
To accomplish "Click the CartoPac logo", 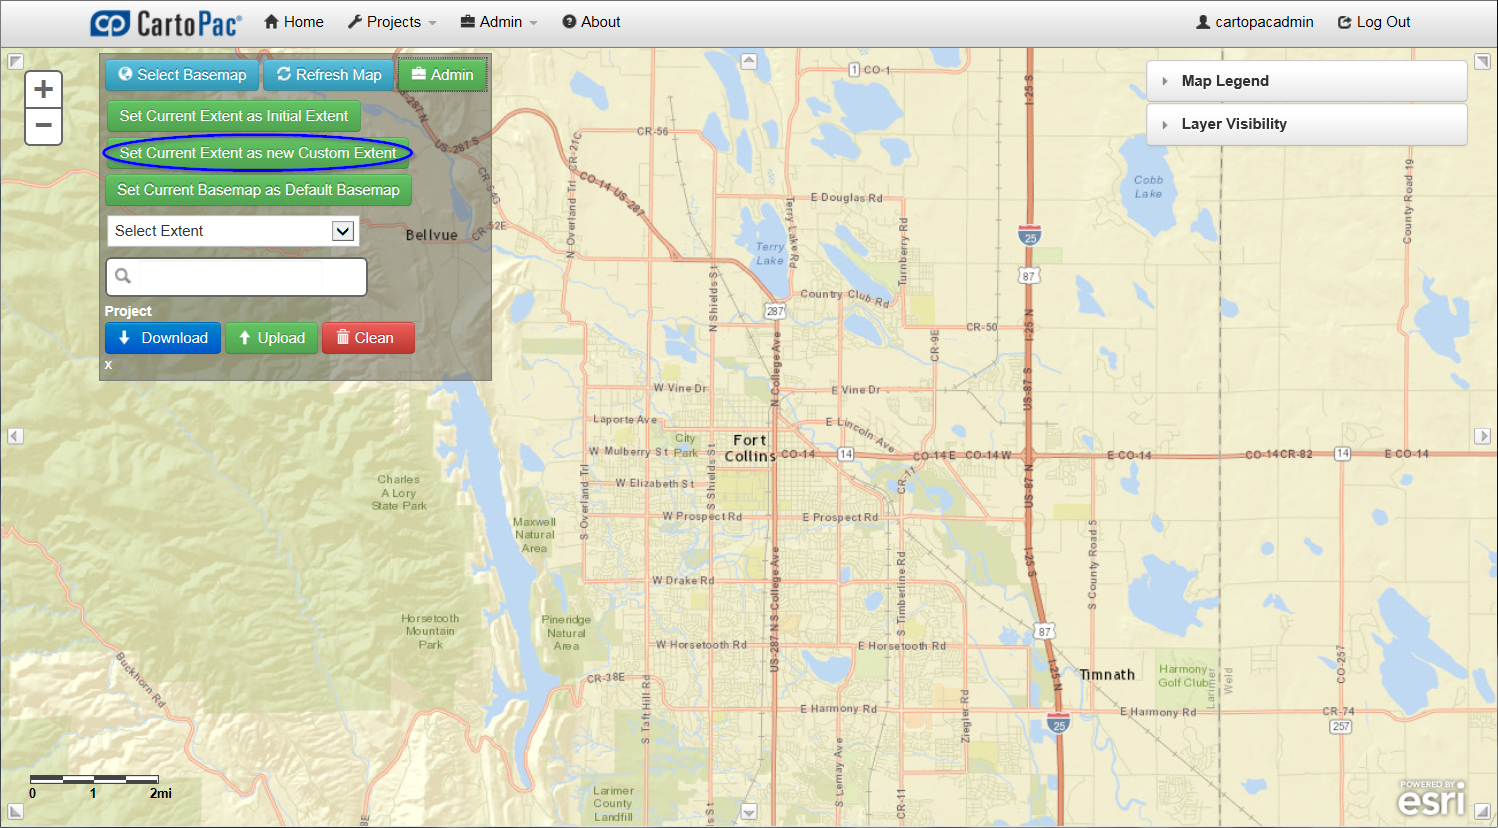I will click(x=163, y=21).
